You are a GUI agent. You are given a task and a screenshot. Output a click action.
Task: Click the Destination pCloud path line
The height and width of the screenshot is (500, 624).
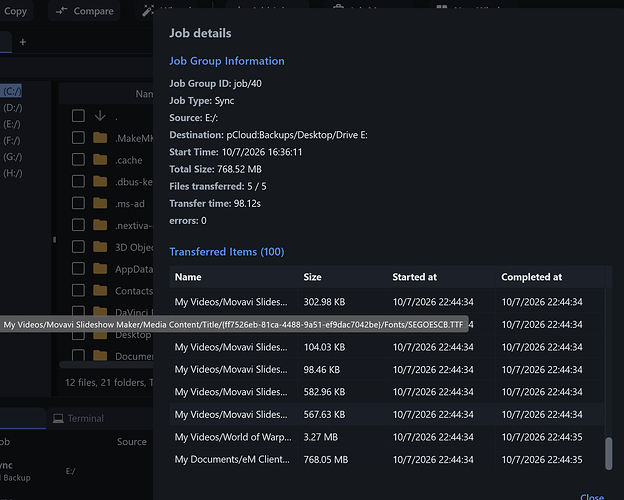[x=268, y=135]
